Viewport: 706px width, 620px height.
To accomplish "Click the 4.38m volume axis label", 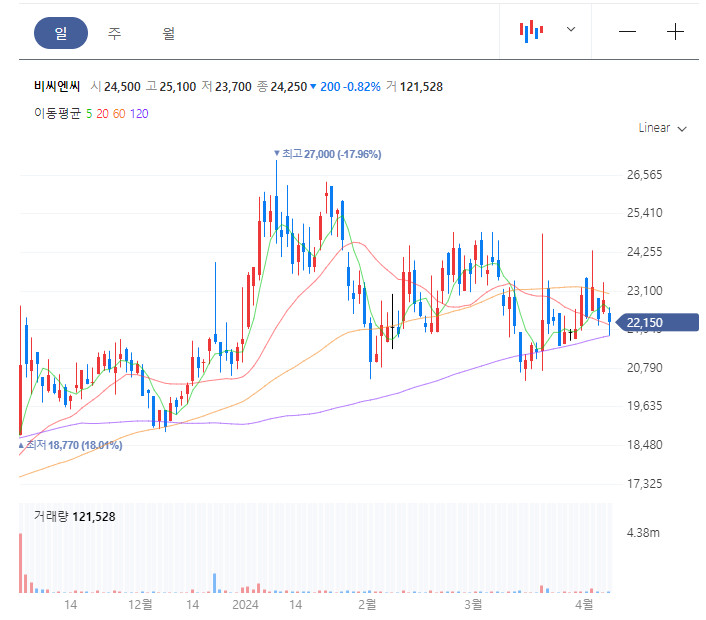I will click(643, 533).
